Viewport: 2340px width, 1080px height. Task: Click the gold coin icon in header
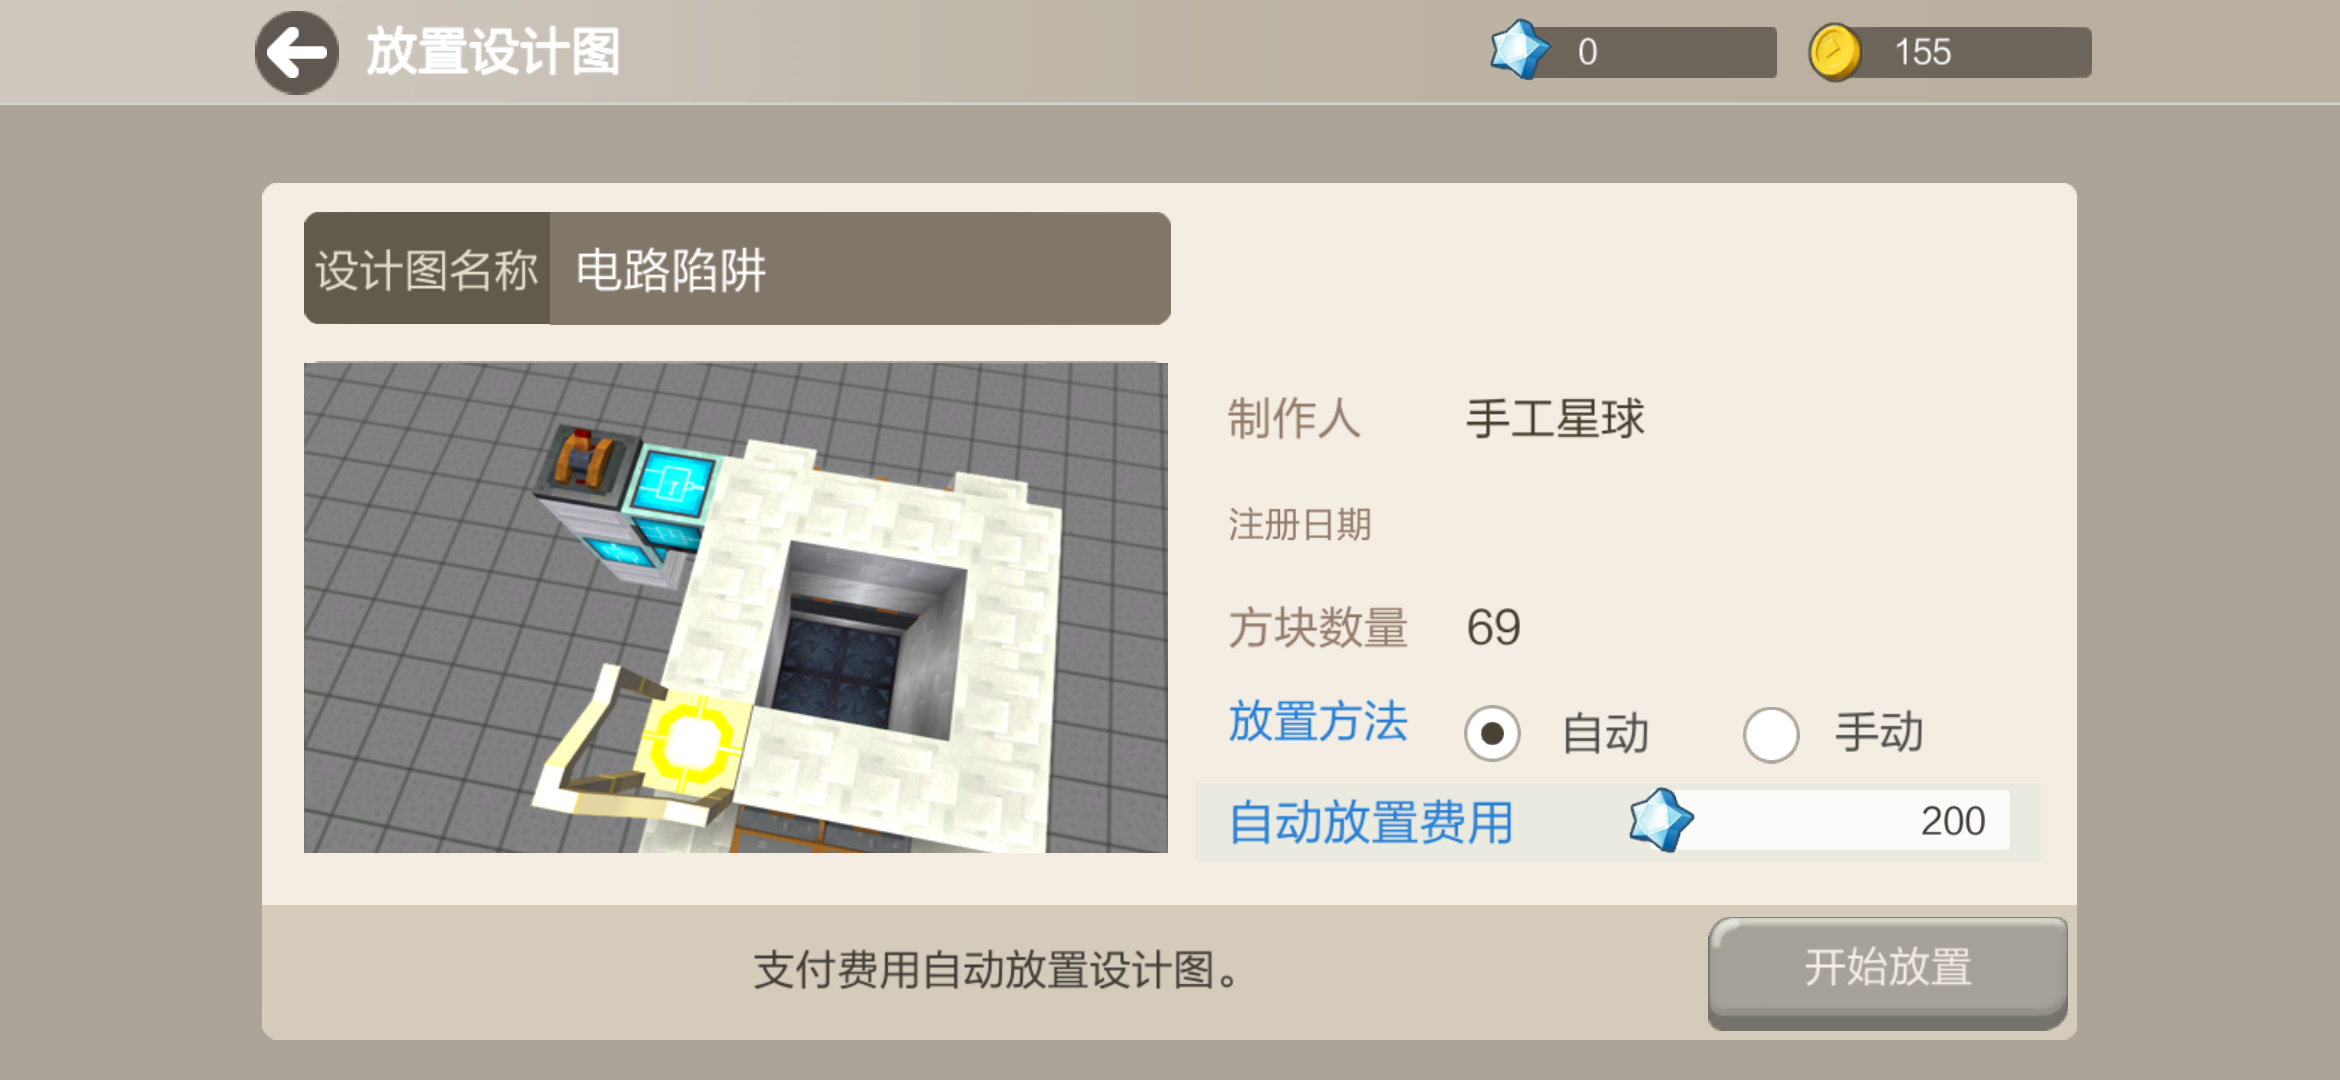click(x=1835, y=52)
